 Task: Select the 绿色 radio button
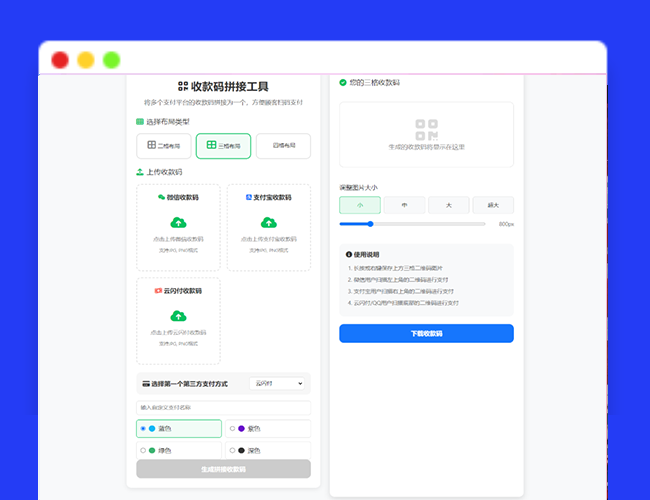[143, 450]
